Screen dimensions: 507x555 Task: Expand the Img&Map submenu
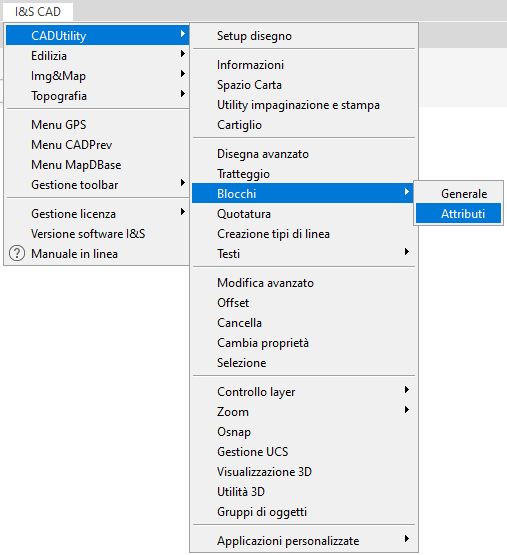click(x=97, y=75)
